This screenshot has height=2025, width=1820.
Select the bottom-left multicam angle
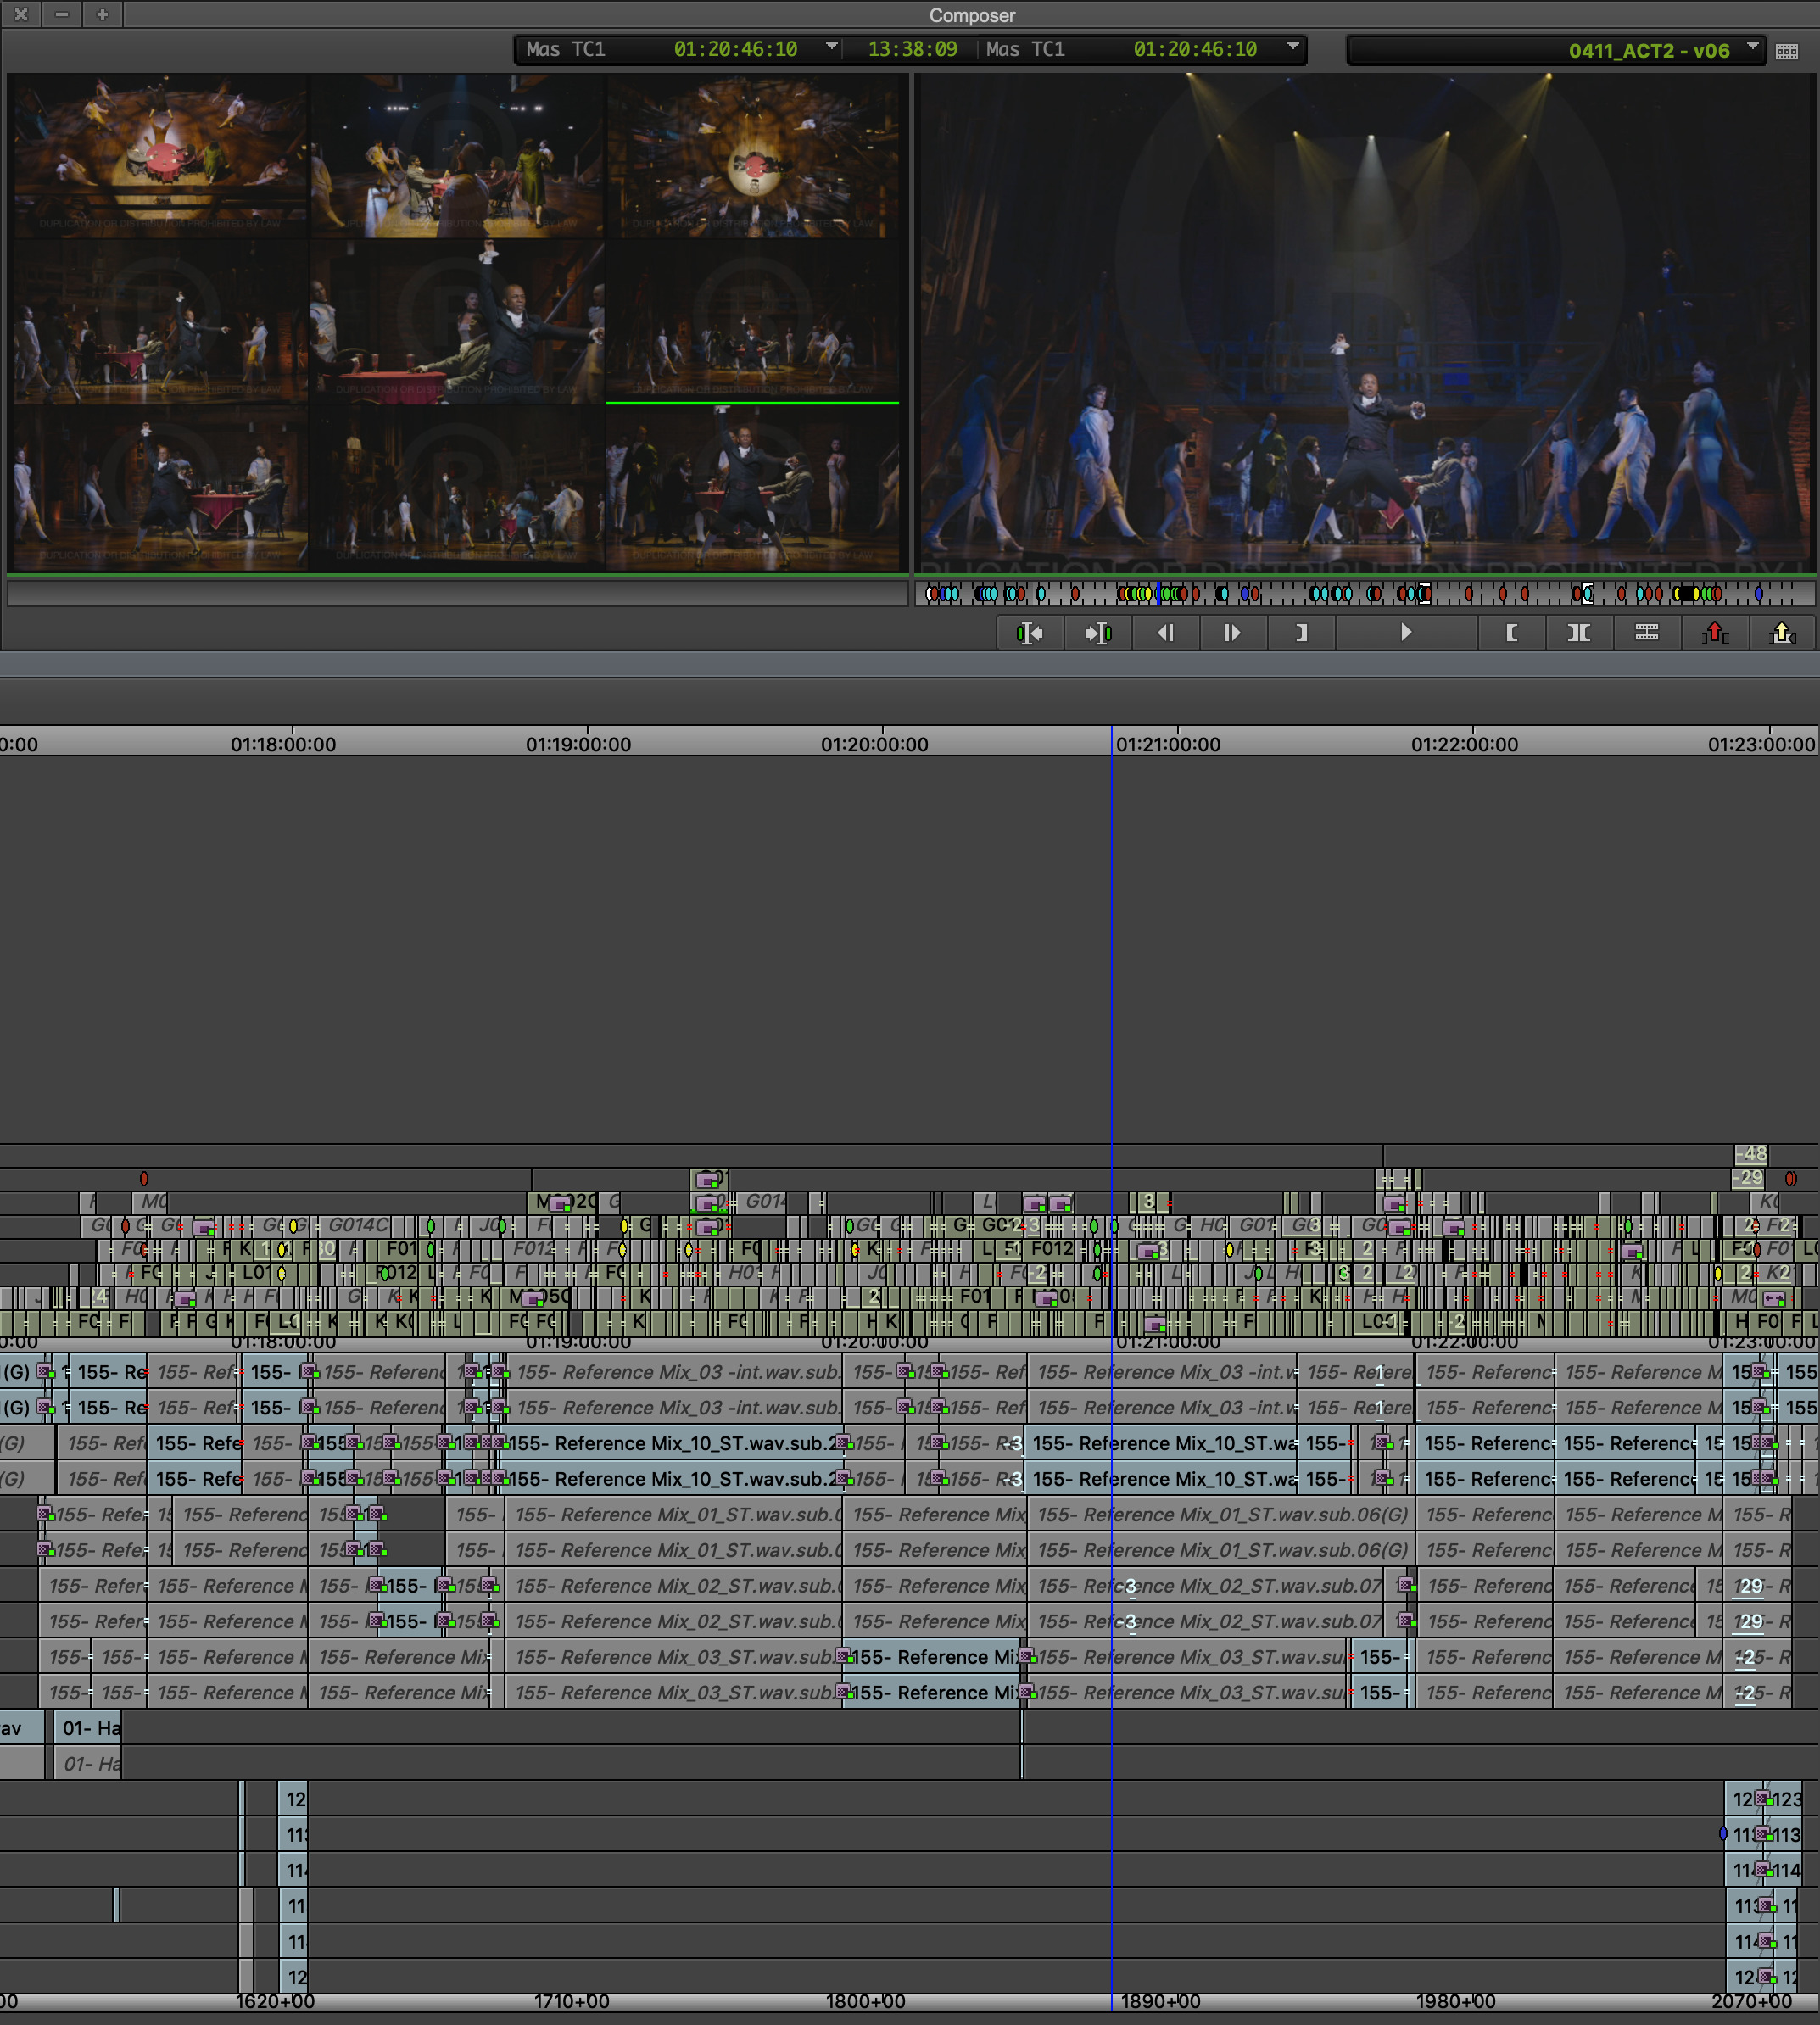click(x=159, y=489)
